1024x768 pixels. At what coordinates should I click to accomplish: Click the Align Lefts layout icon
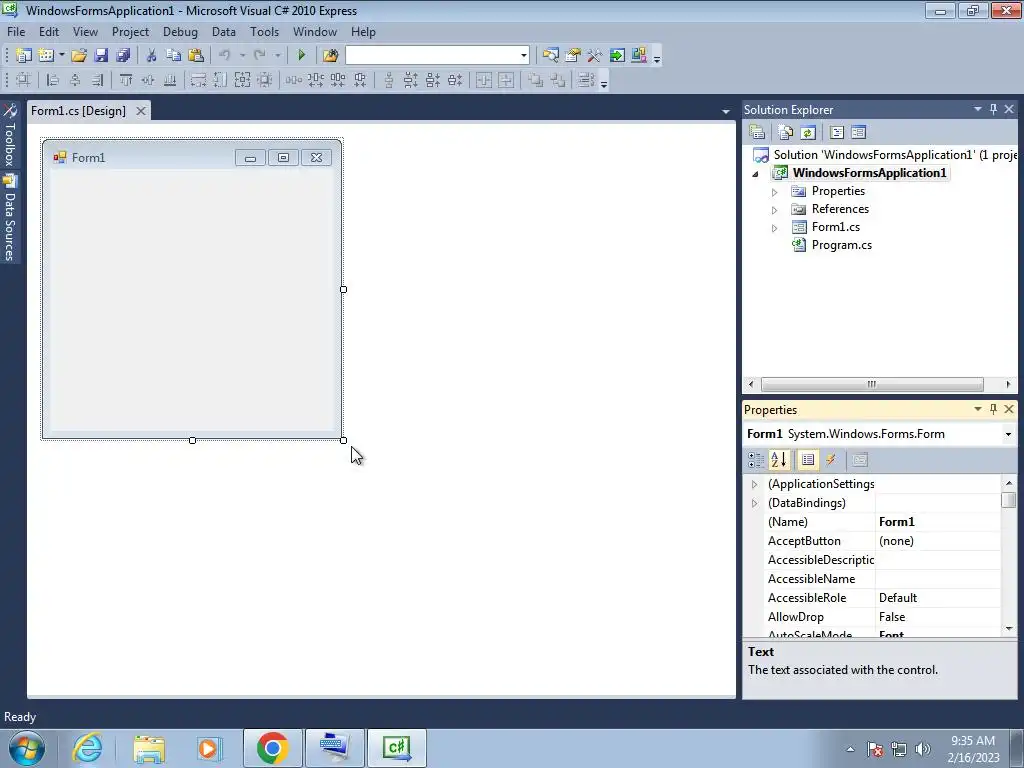tap(53, 80)
